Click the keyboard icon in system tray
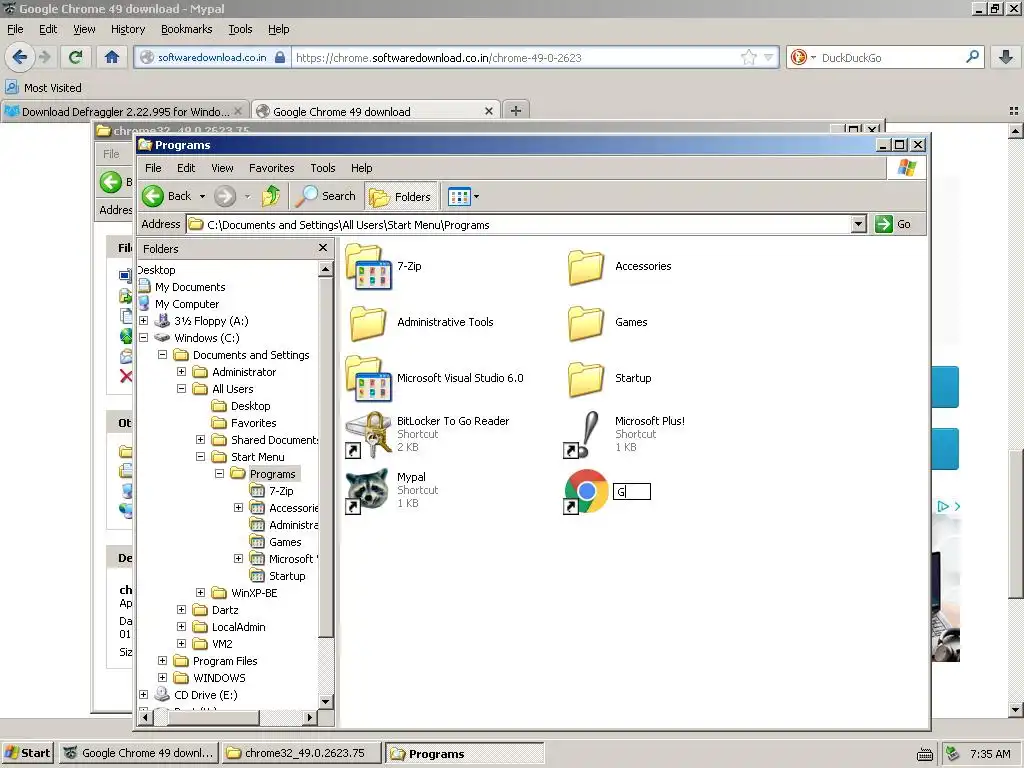 pos(924,754)
